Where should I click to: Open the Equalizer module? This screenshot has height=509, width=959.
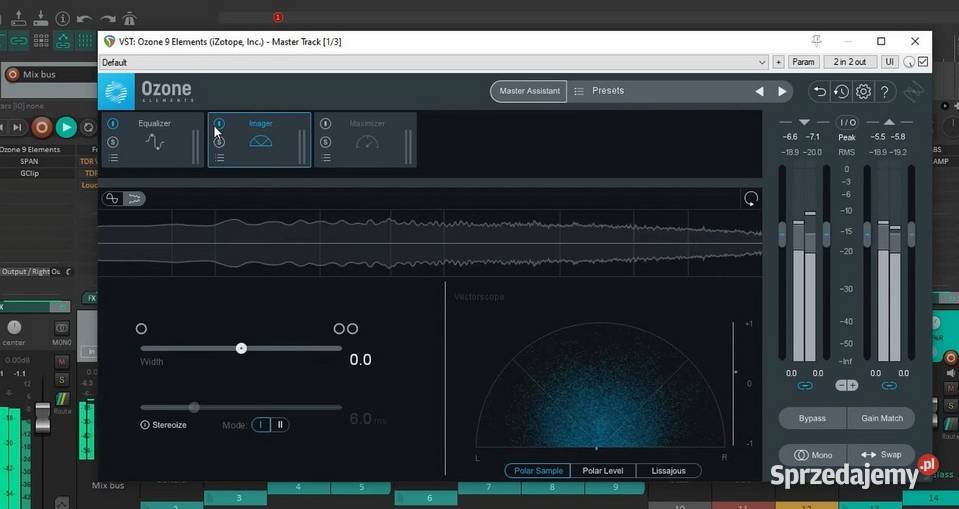coord(154,139)
